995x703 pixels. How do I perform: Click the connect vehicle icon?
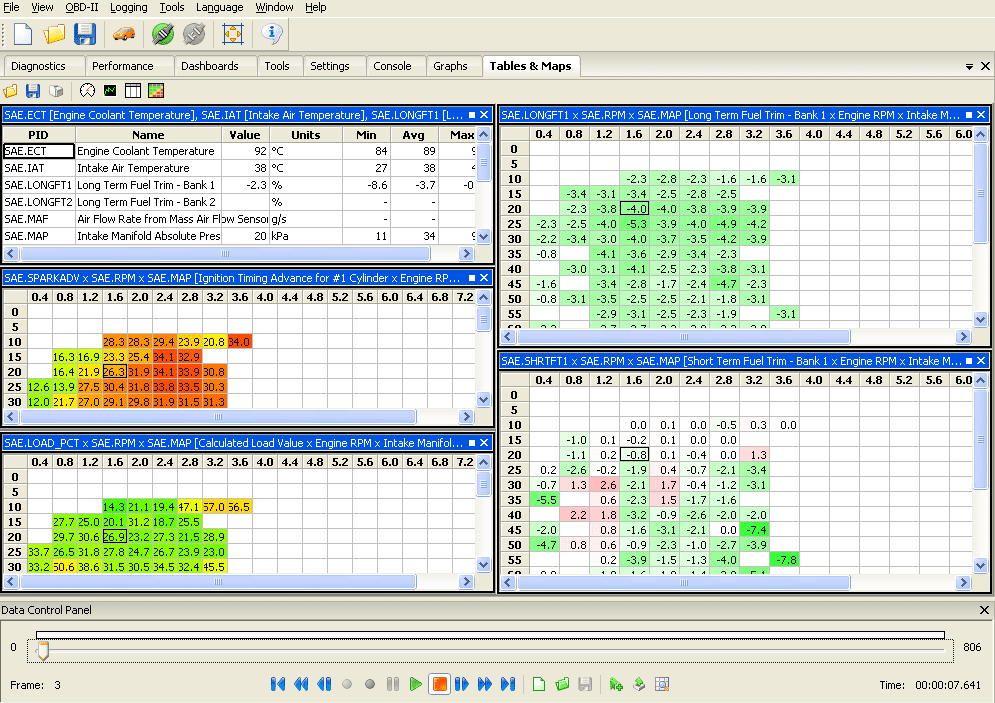point(162,33)
